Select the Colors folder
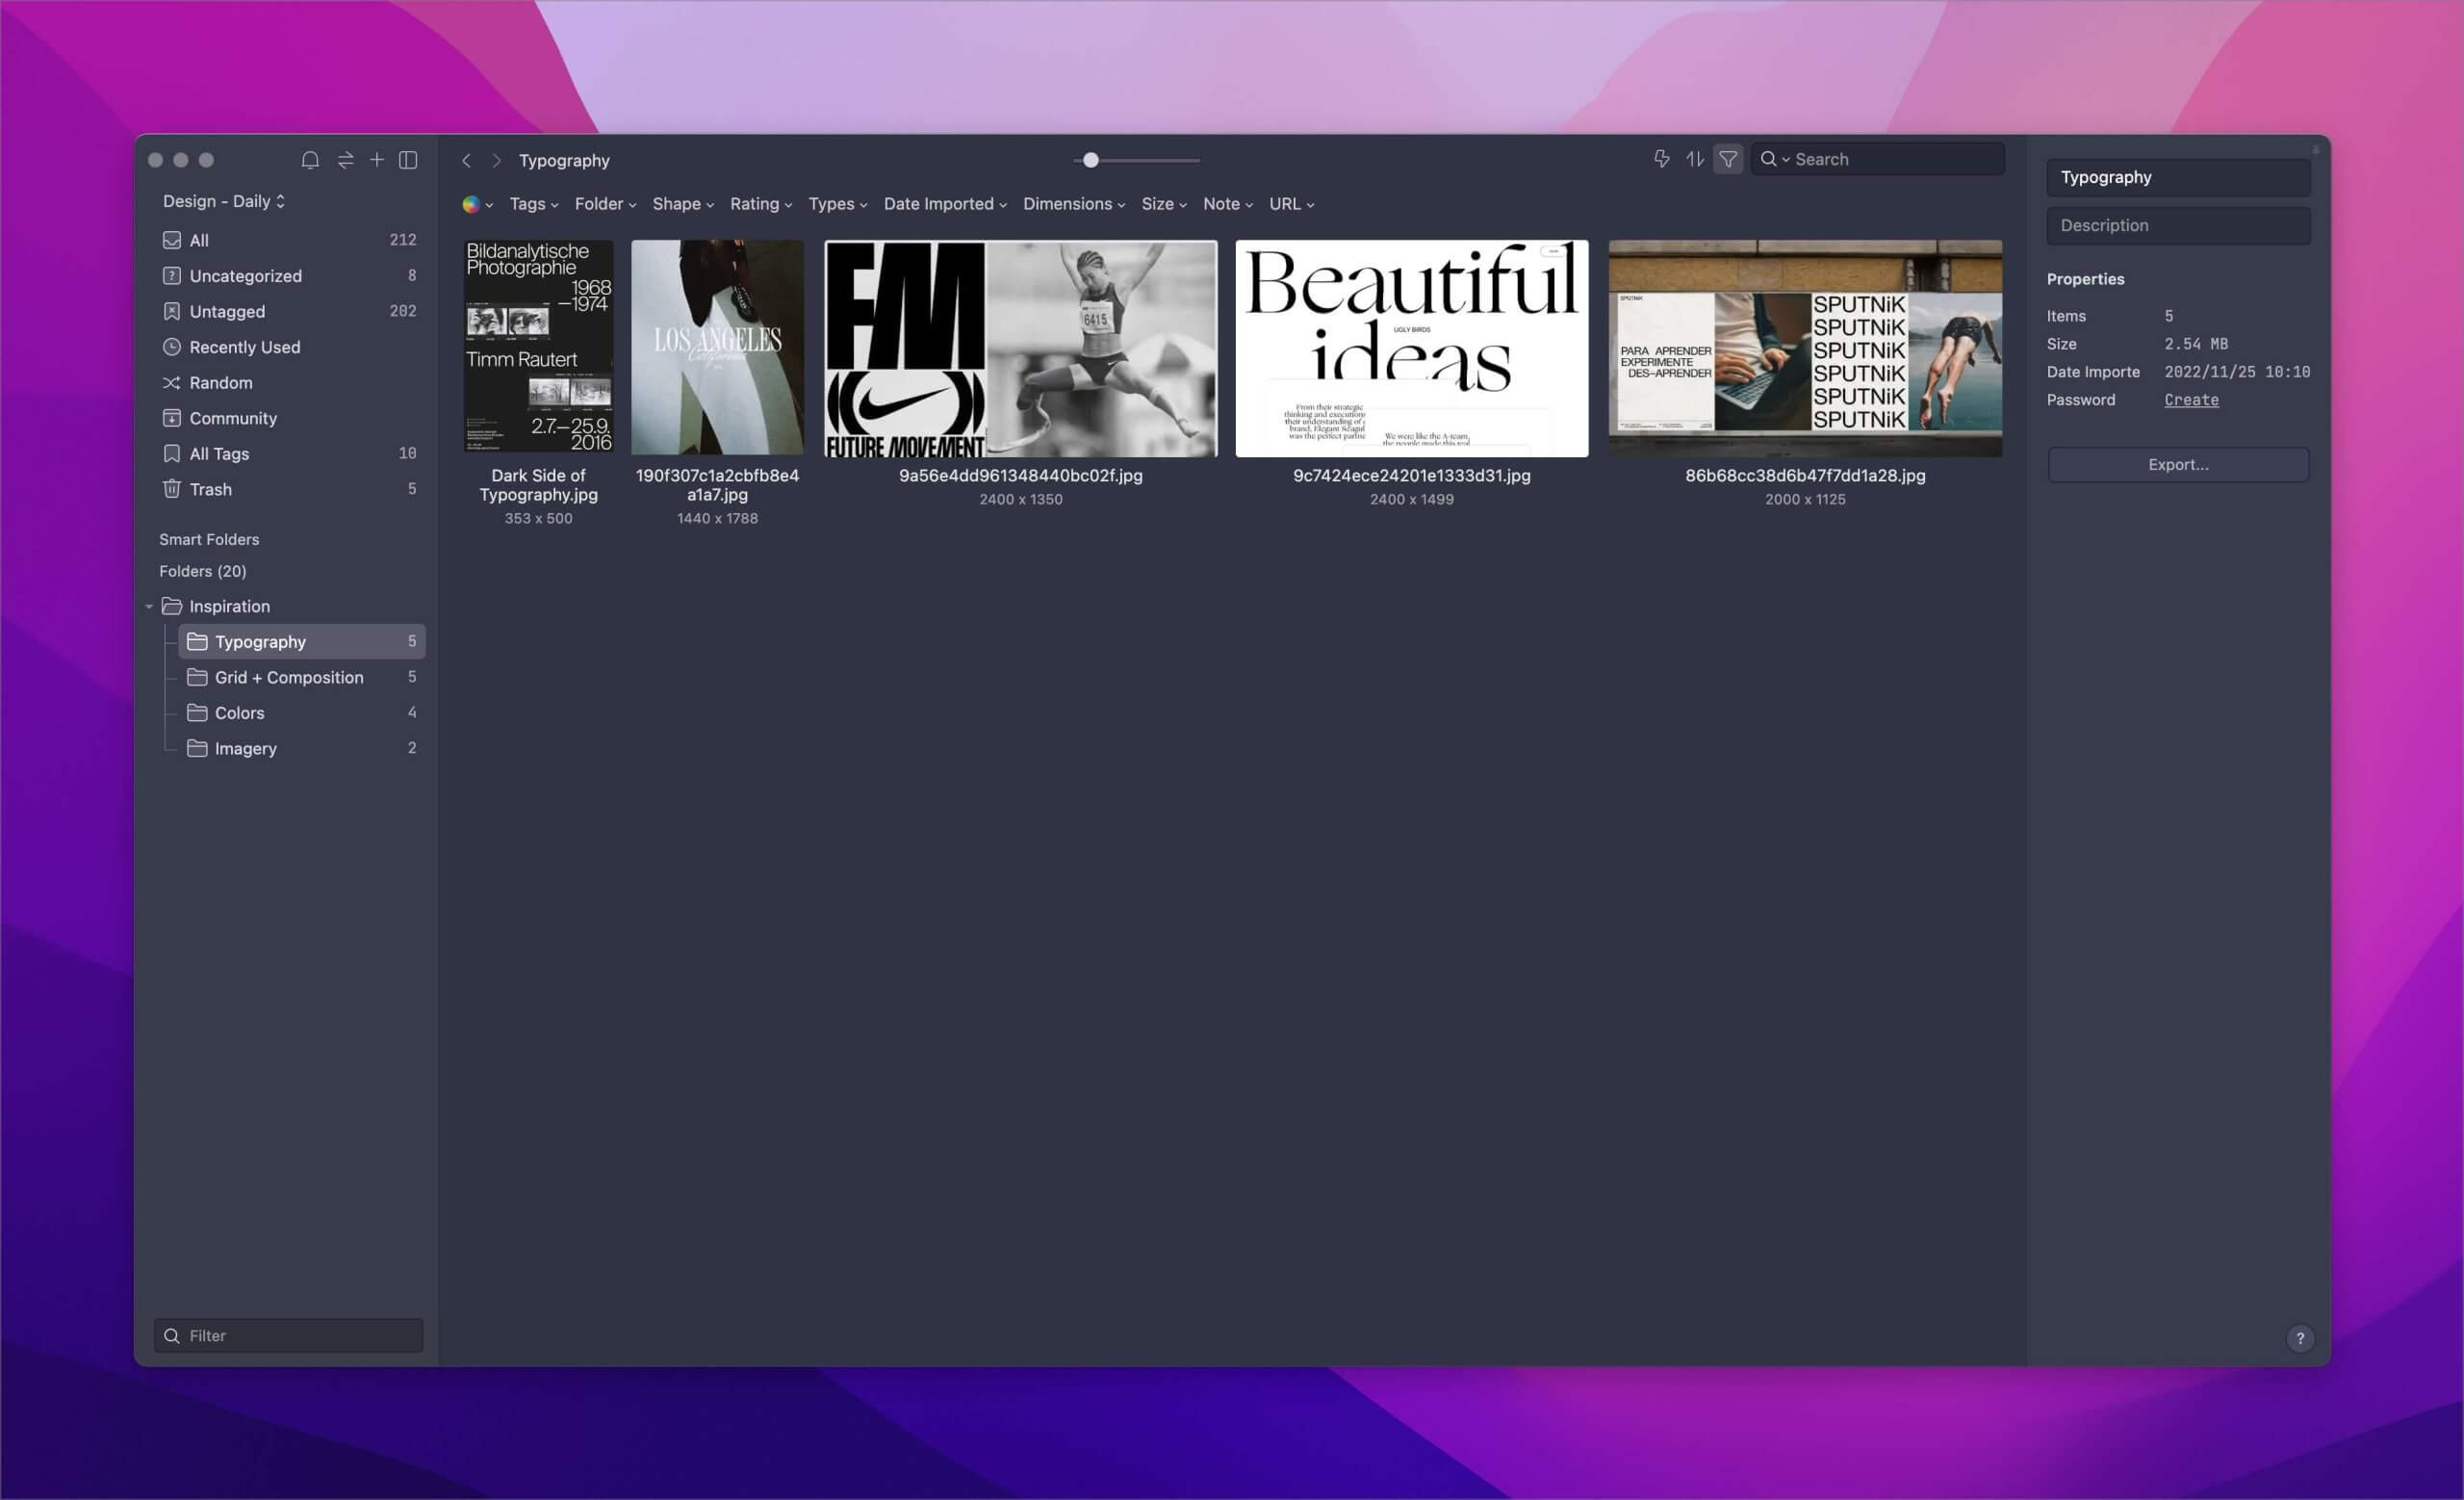Screen dimensions: 2464x1500 (x=301, y=713)
